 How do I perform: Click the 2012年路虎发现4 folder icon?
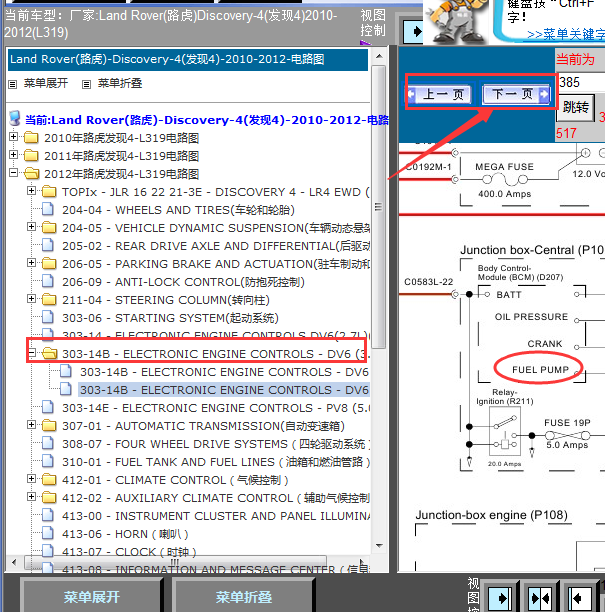tap(31, 173)
